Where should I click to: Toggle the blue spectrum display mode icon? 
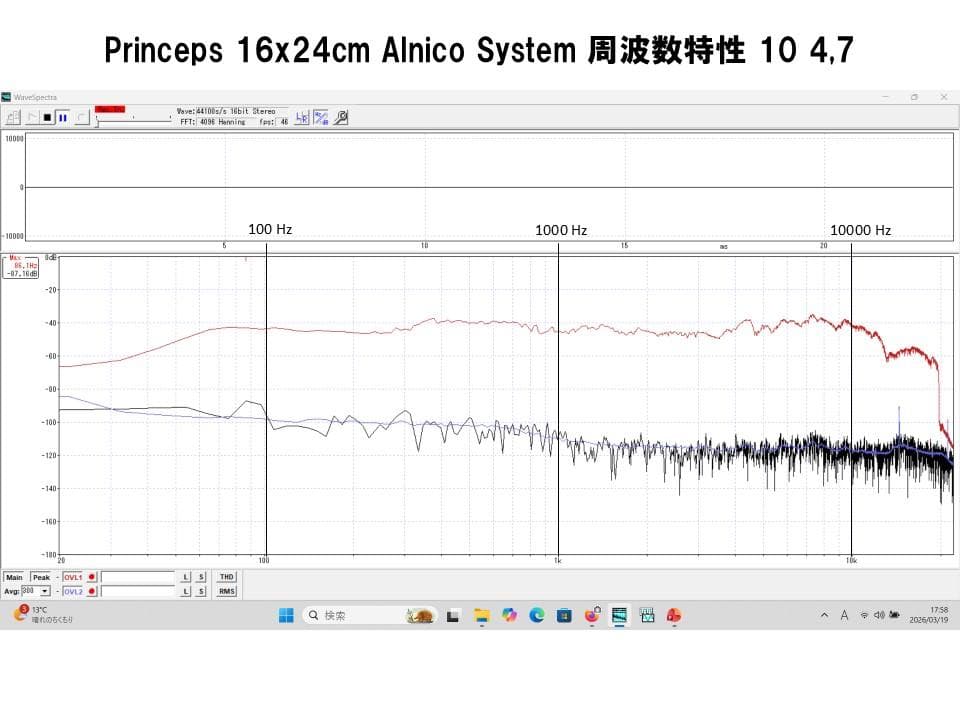pos(321,118)
